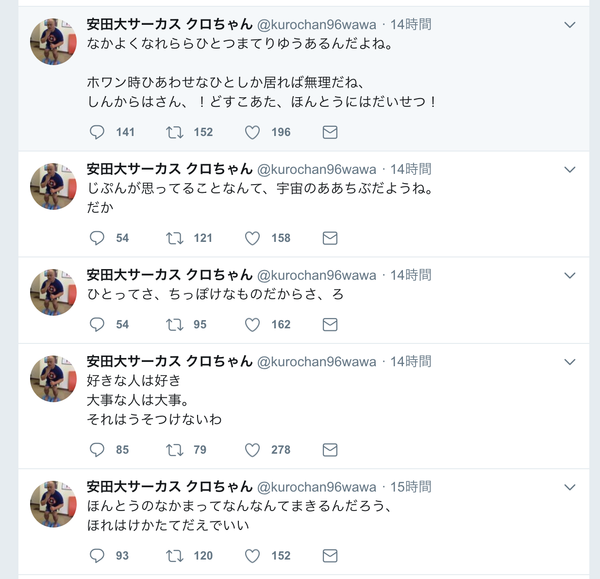Open chevron menu on tweet with 162 likes
Screen dimensions: 600x579
click(570, 275)
